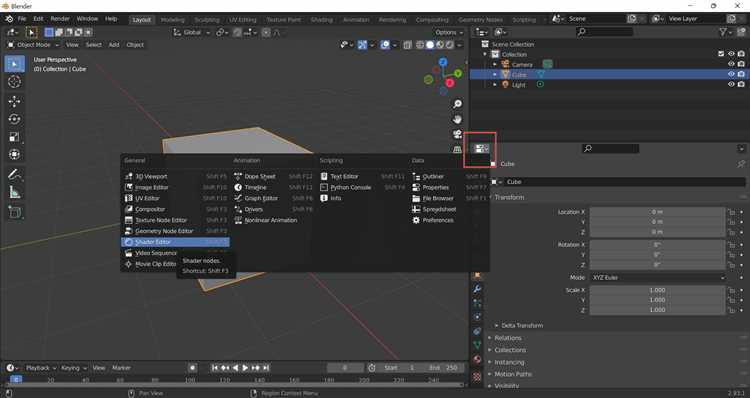Jump to the timeline end frame
This screenshot has height=398, width=750.
point(266,368)
